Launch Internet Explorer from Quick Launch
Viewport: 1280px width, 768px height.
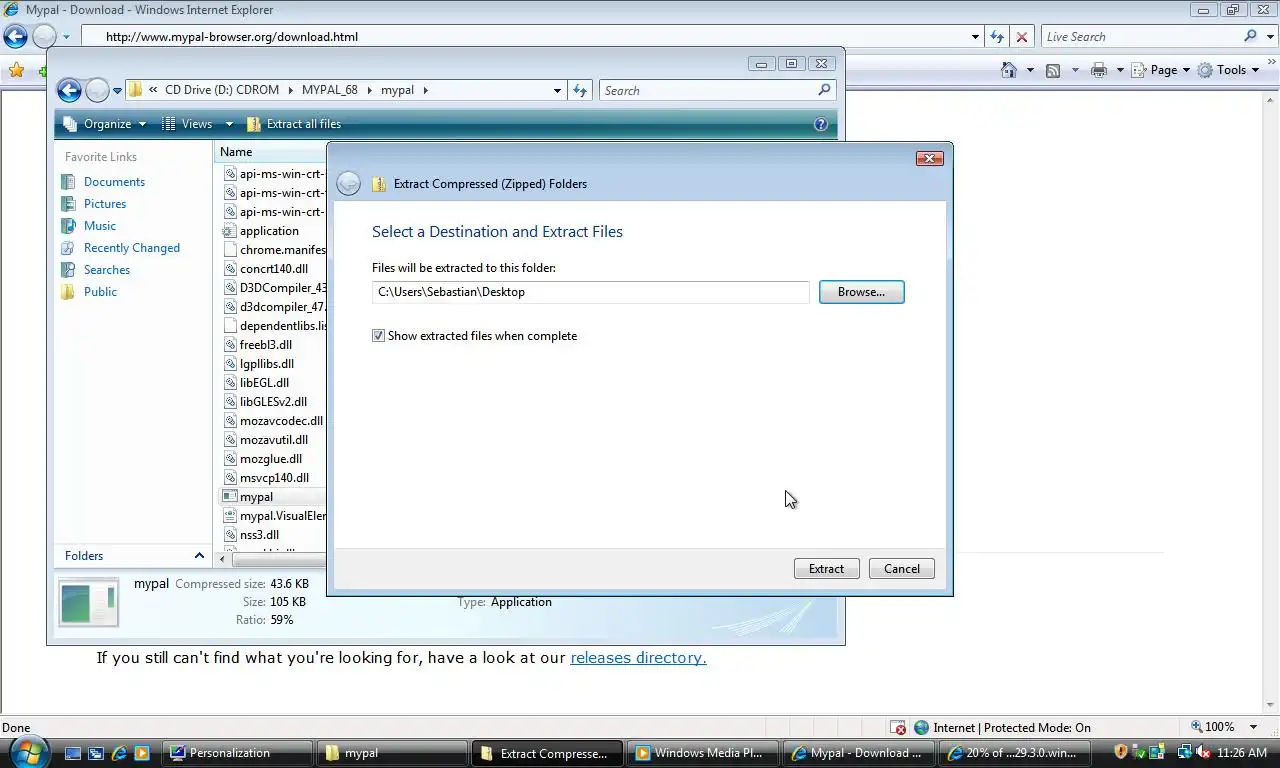tap(119, 753)
